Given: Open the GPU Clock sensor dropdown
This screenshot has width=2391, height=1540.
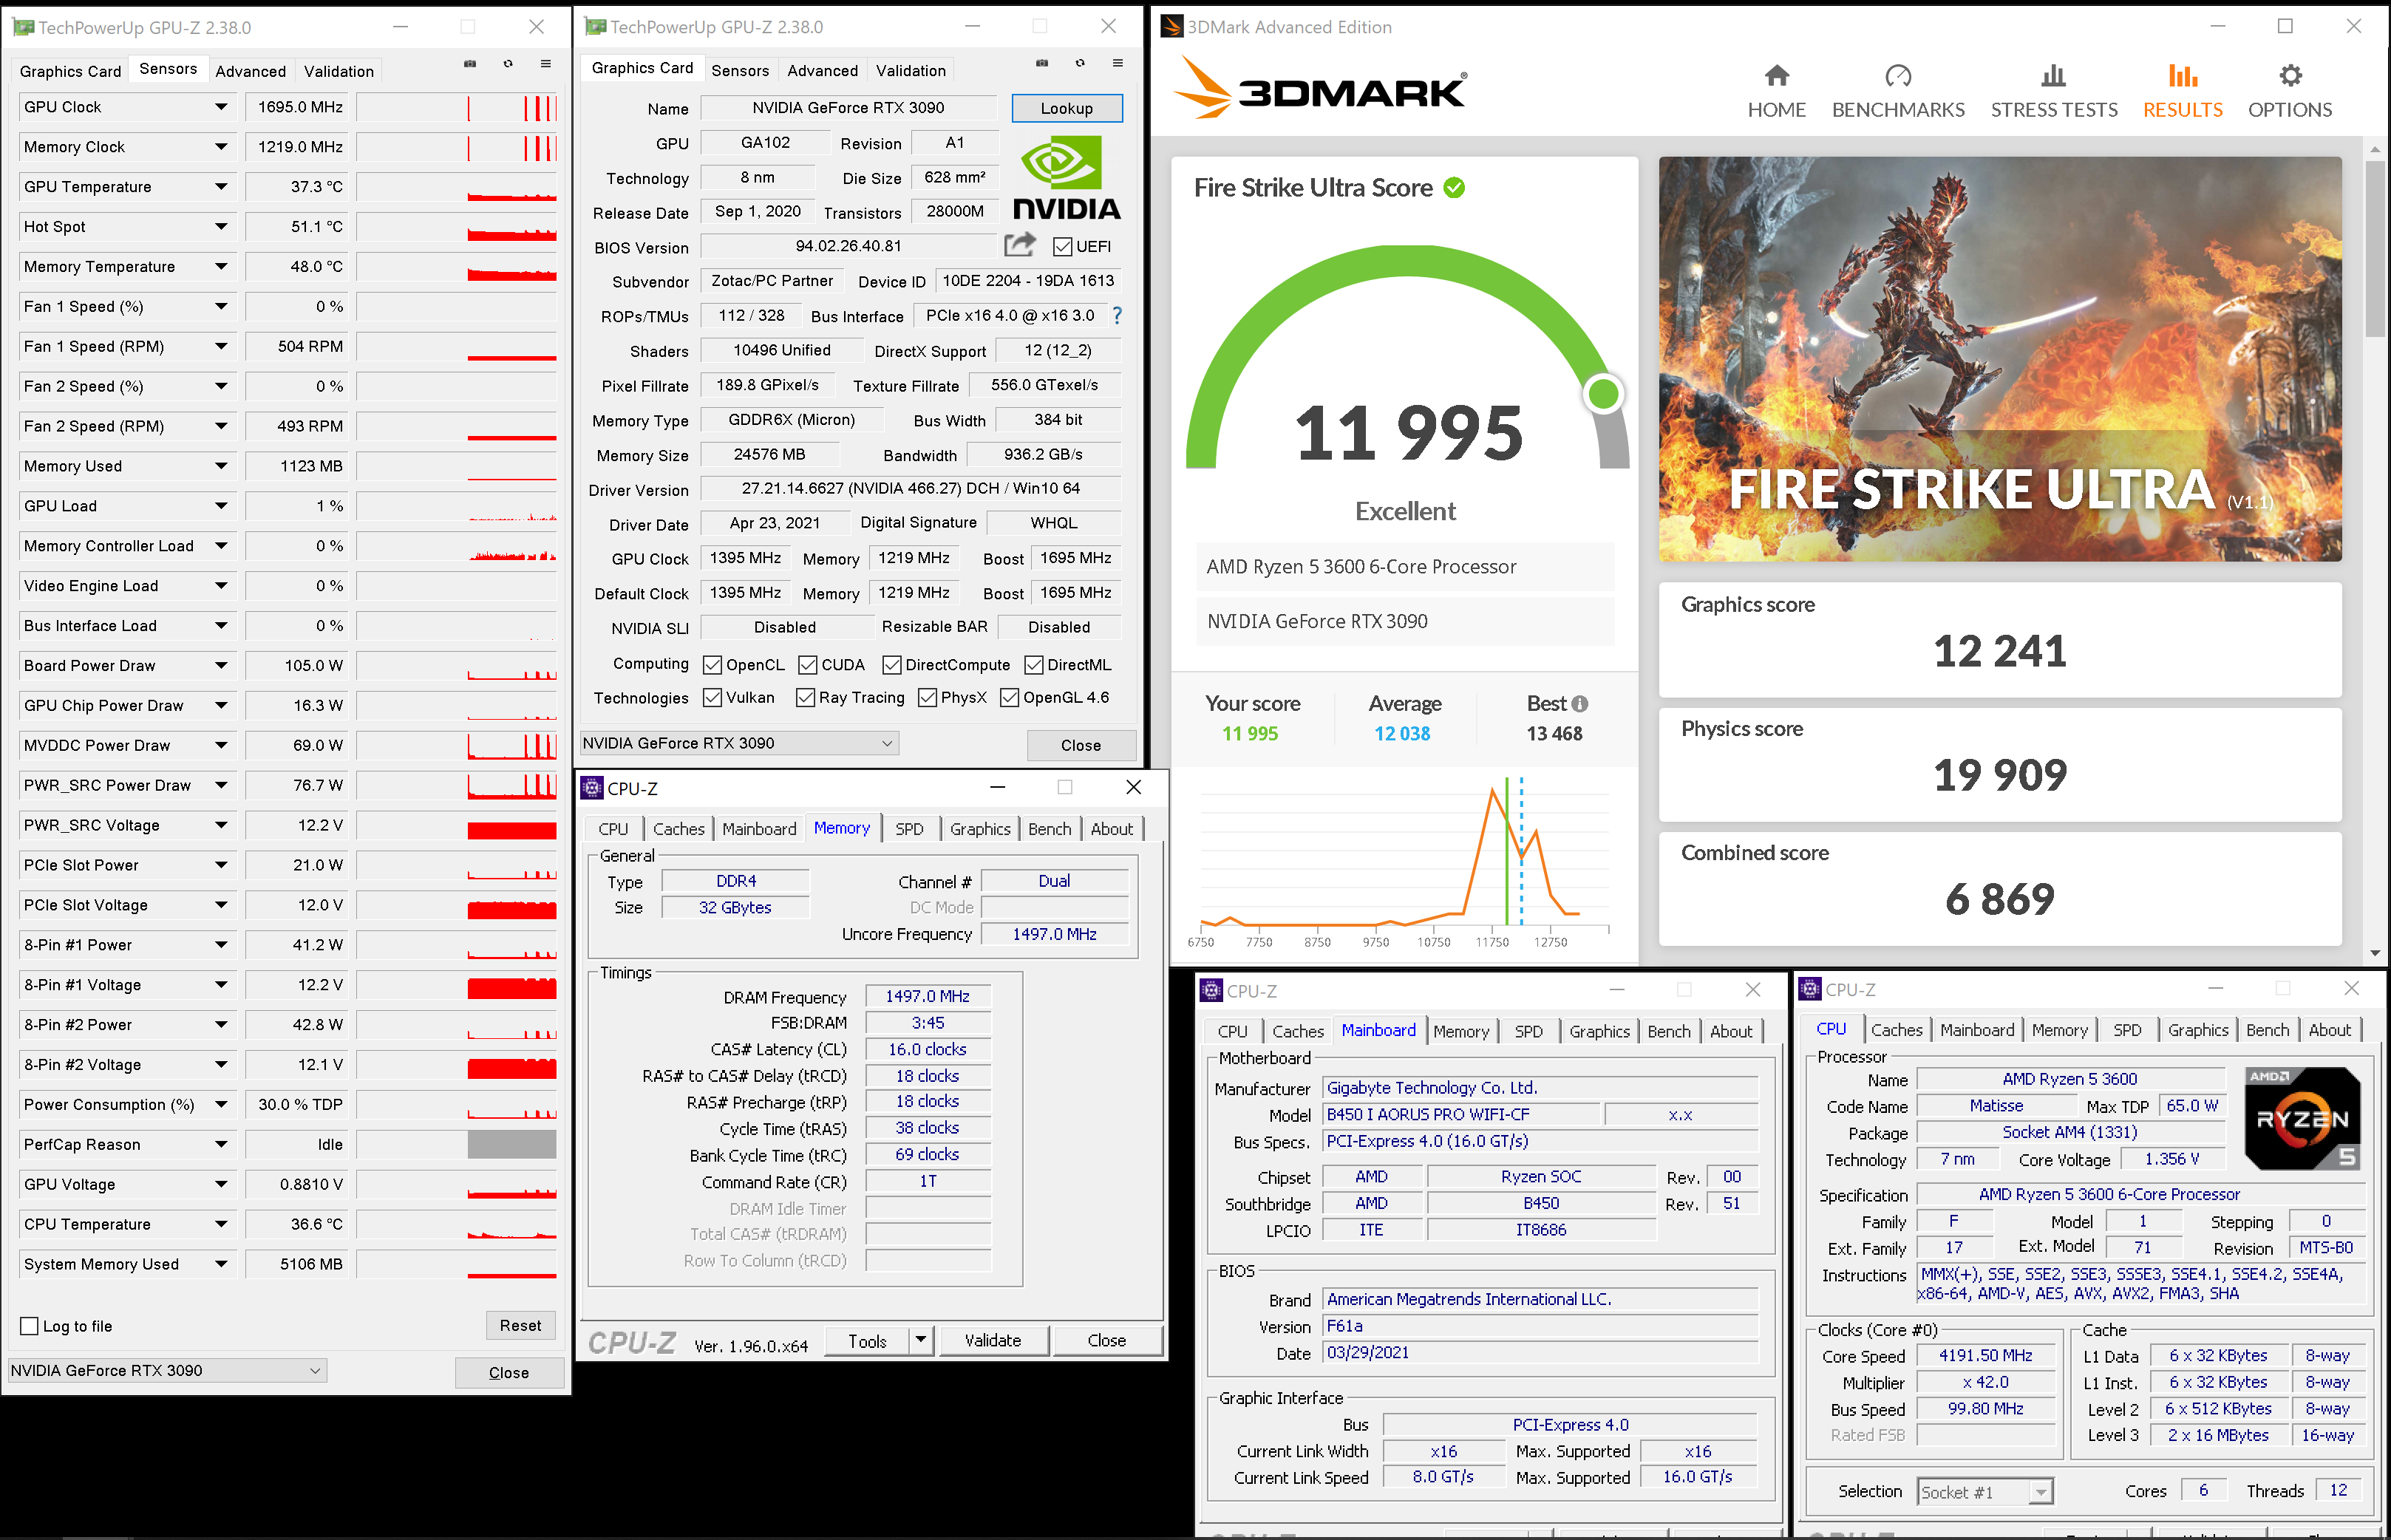Looking at the screenshot, I should pyautogui.click(x=221, y=107).
